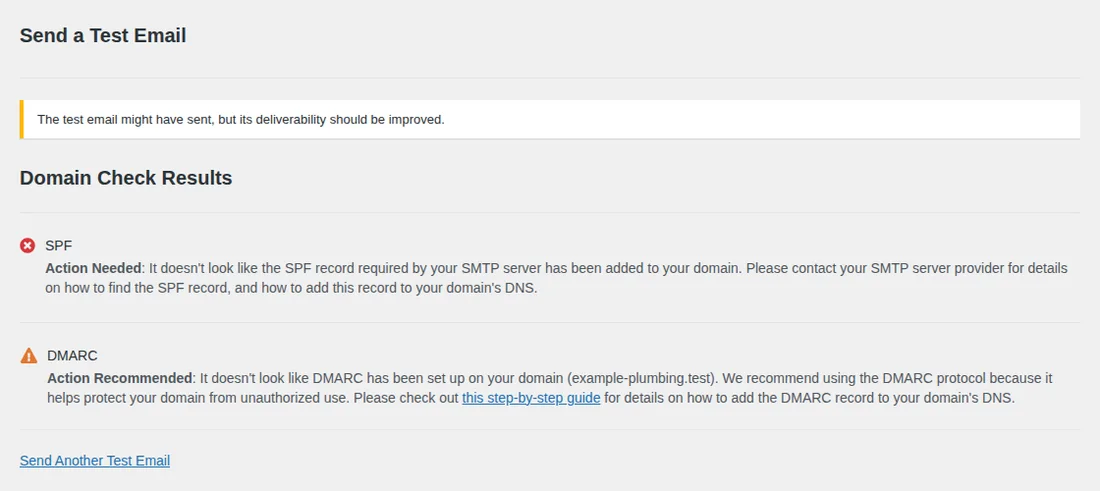Click the DMARC label text
This screenshot has height=491, width=1100.
(72, 356)
